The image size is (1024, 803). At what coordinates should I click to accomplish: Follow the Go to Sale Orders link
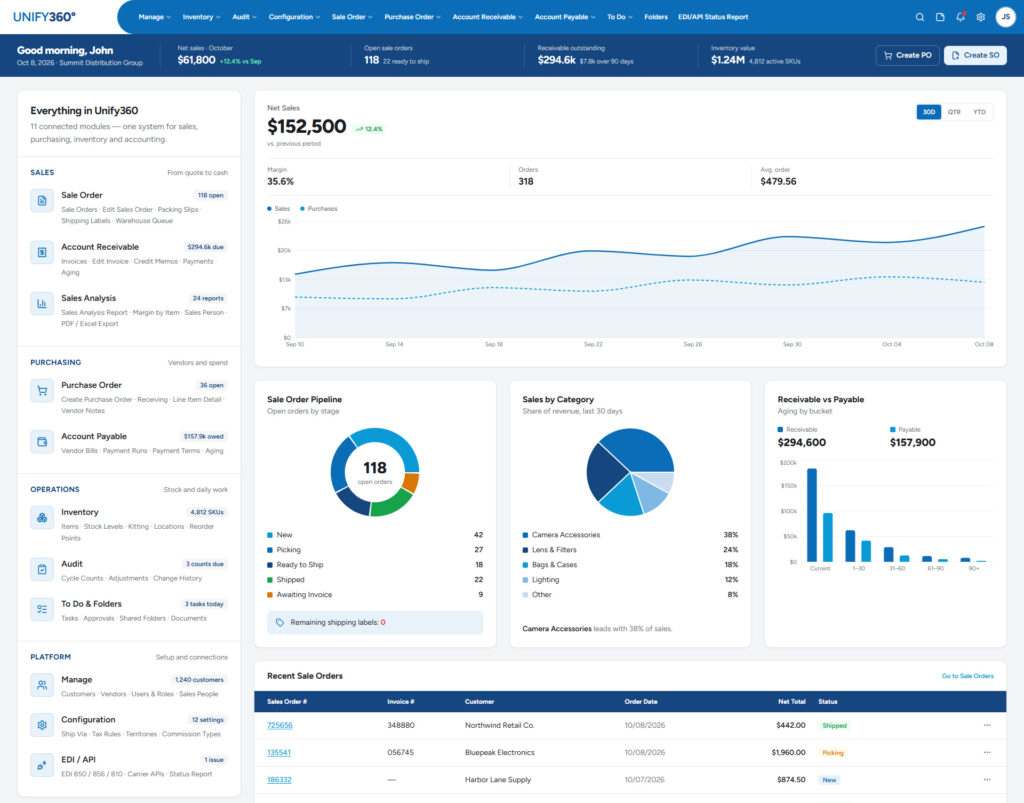pos(967,676)
